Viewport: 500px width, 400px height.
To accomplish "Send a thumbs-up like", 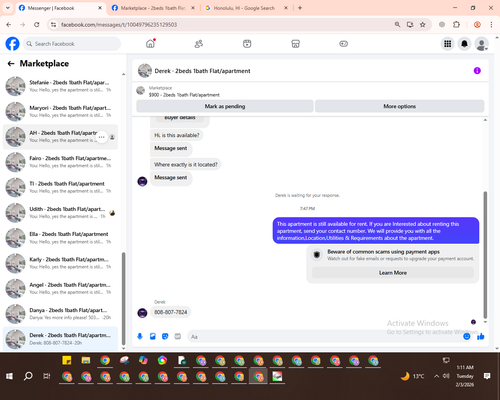I will click(x=480, y=337).
